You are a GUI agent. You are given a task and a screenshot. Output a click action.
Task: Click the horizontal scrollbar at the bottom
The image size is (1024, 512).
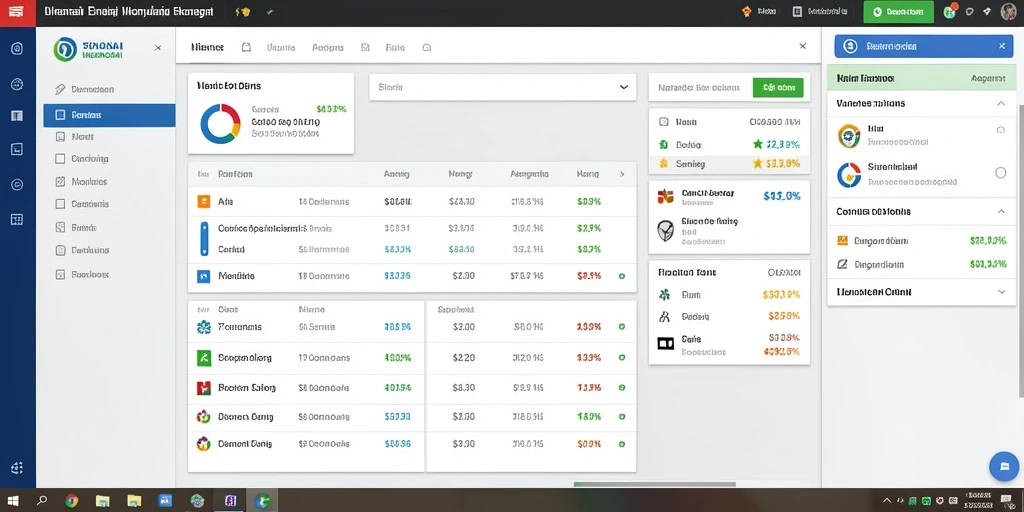[654, 484]
